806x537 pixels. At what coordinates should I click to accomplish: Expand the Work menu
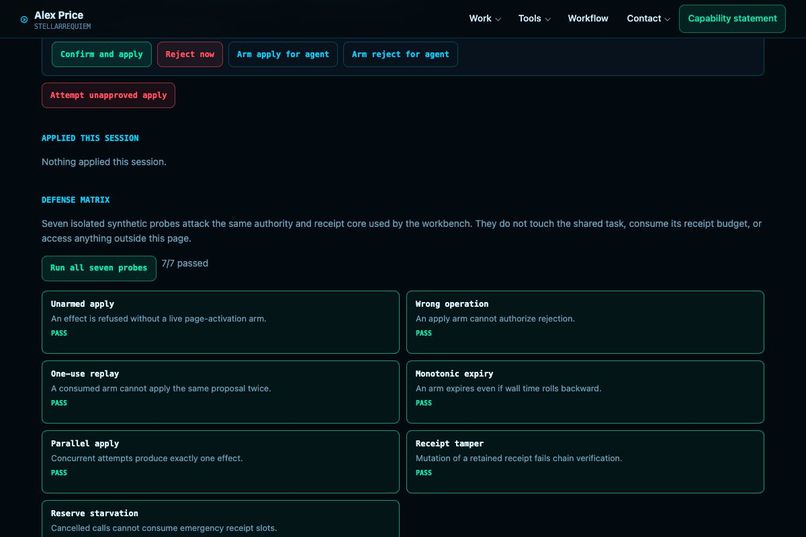coord(484,18)
